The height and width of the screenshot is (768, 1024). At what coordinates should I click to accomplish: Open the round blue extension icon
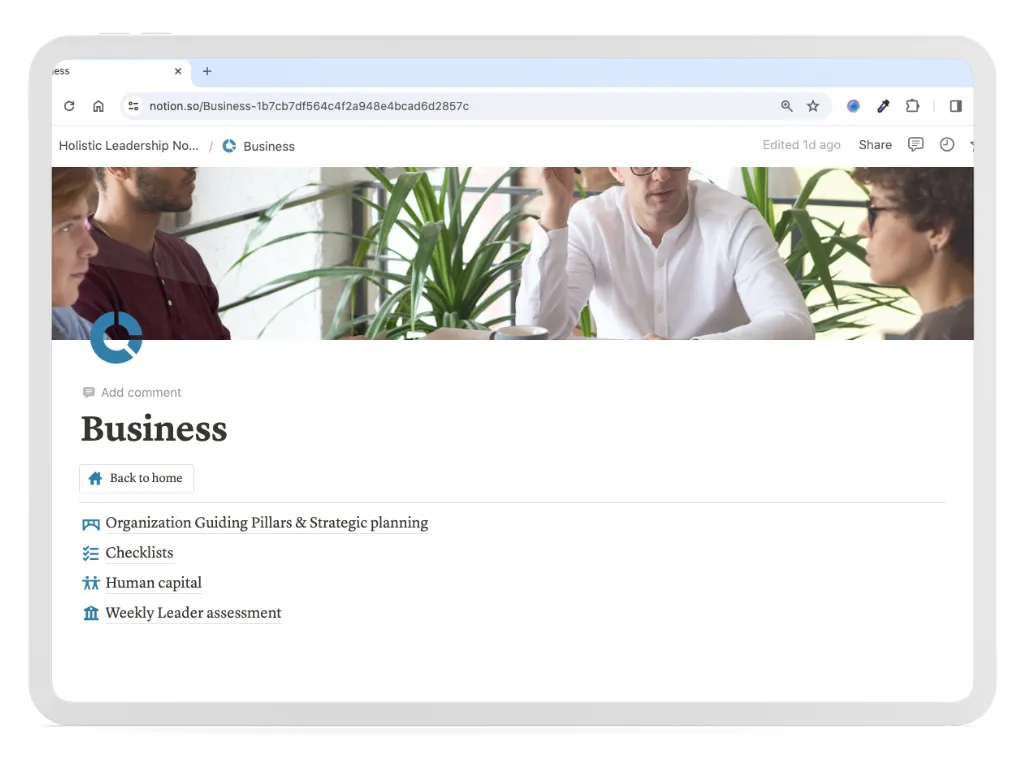pos(853,106)
